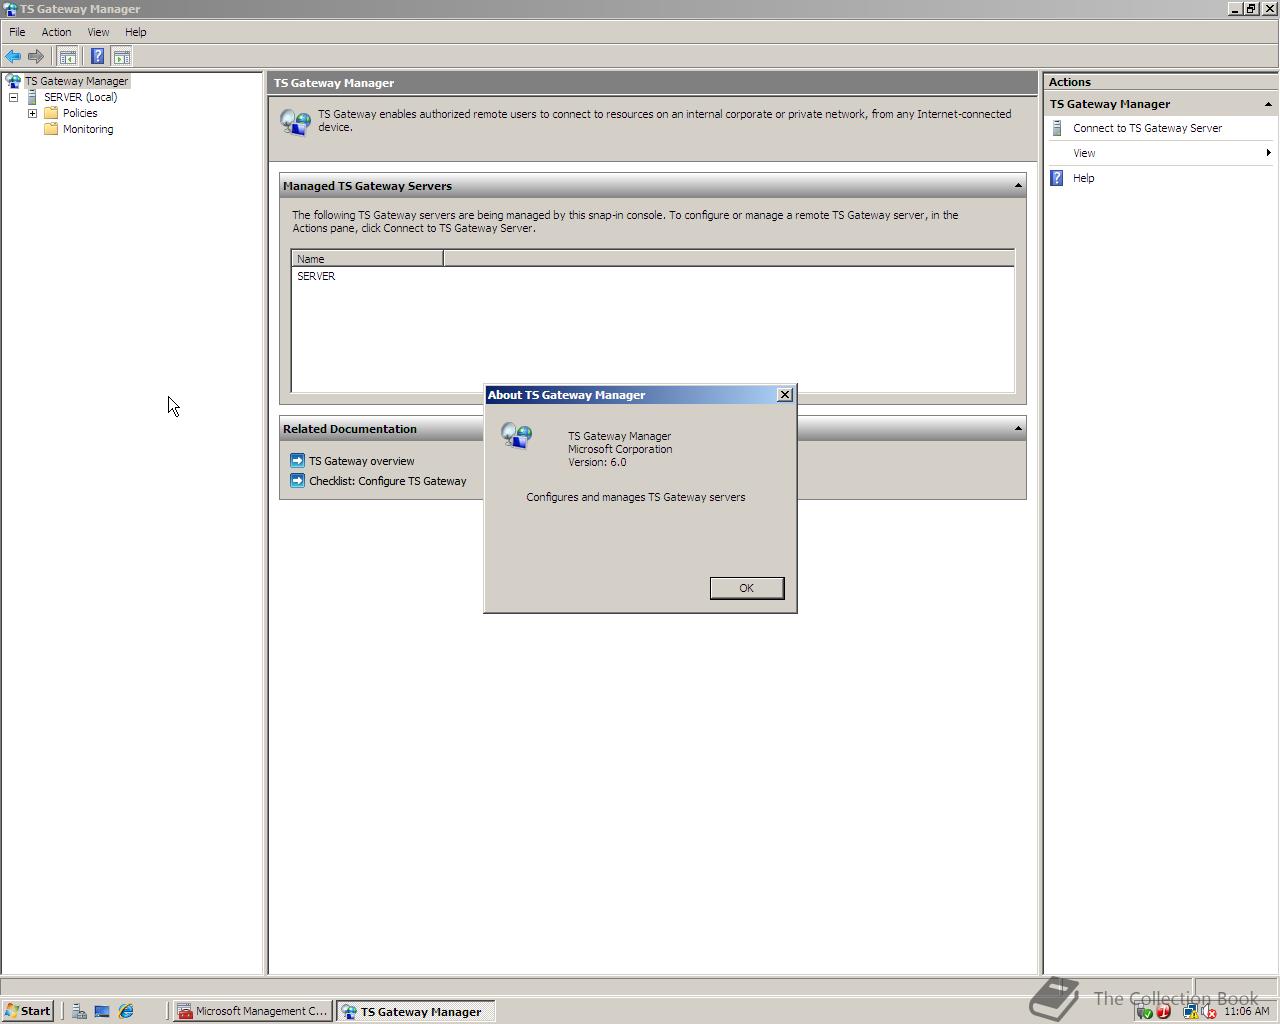The image size is (1280, 1024).
Task: Click the Microsoft Corporation text in About dialog
Action: [x=620, y=449]
